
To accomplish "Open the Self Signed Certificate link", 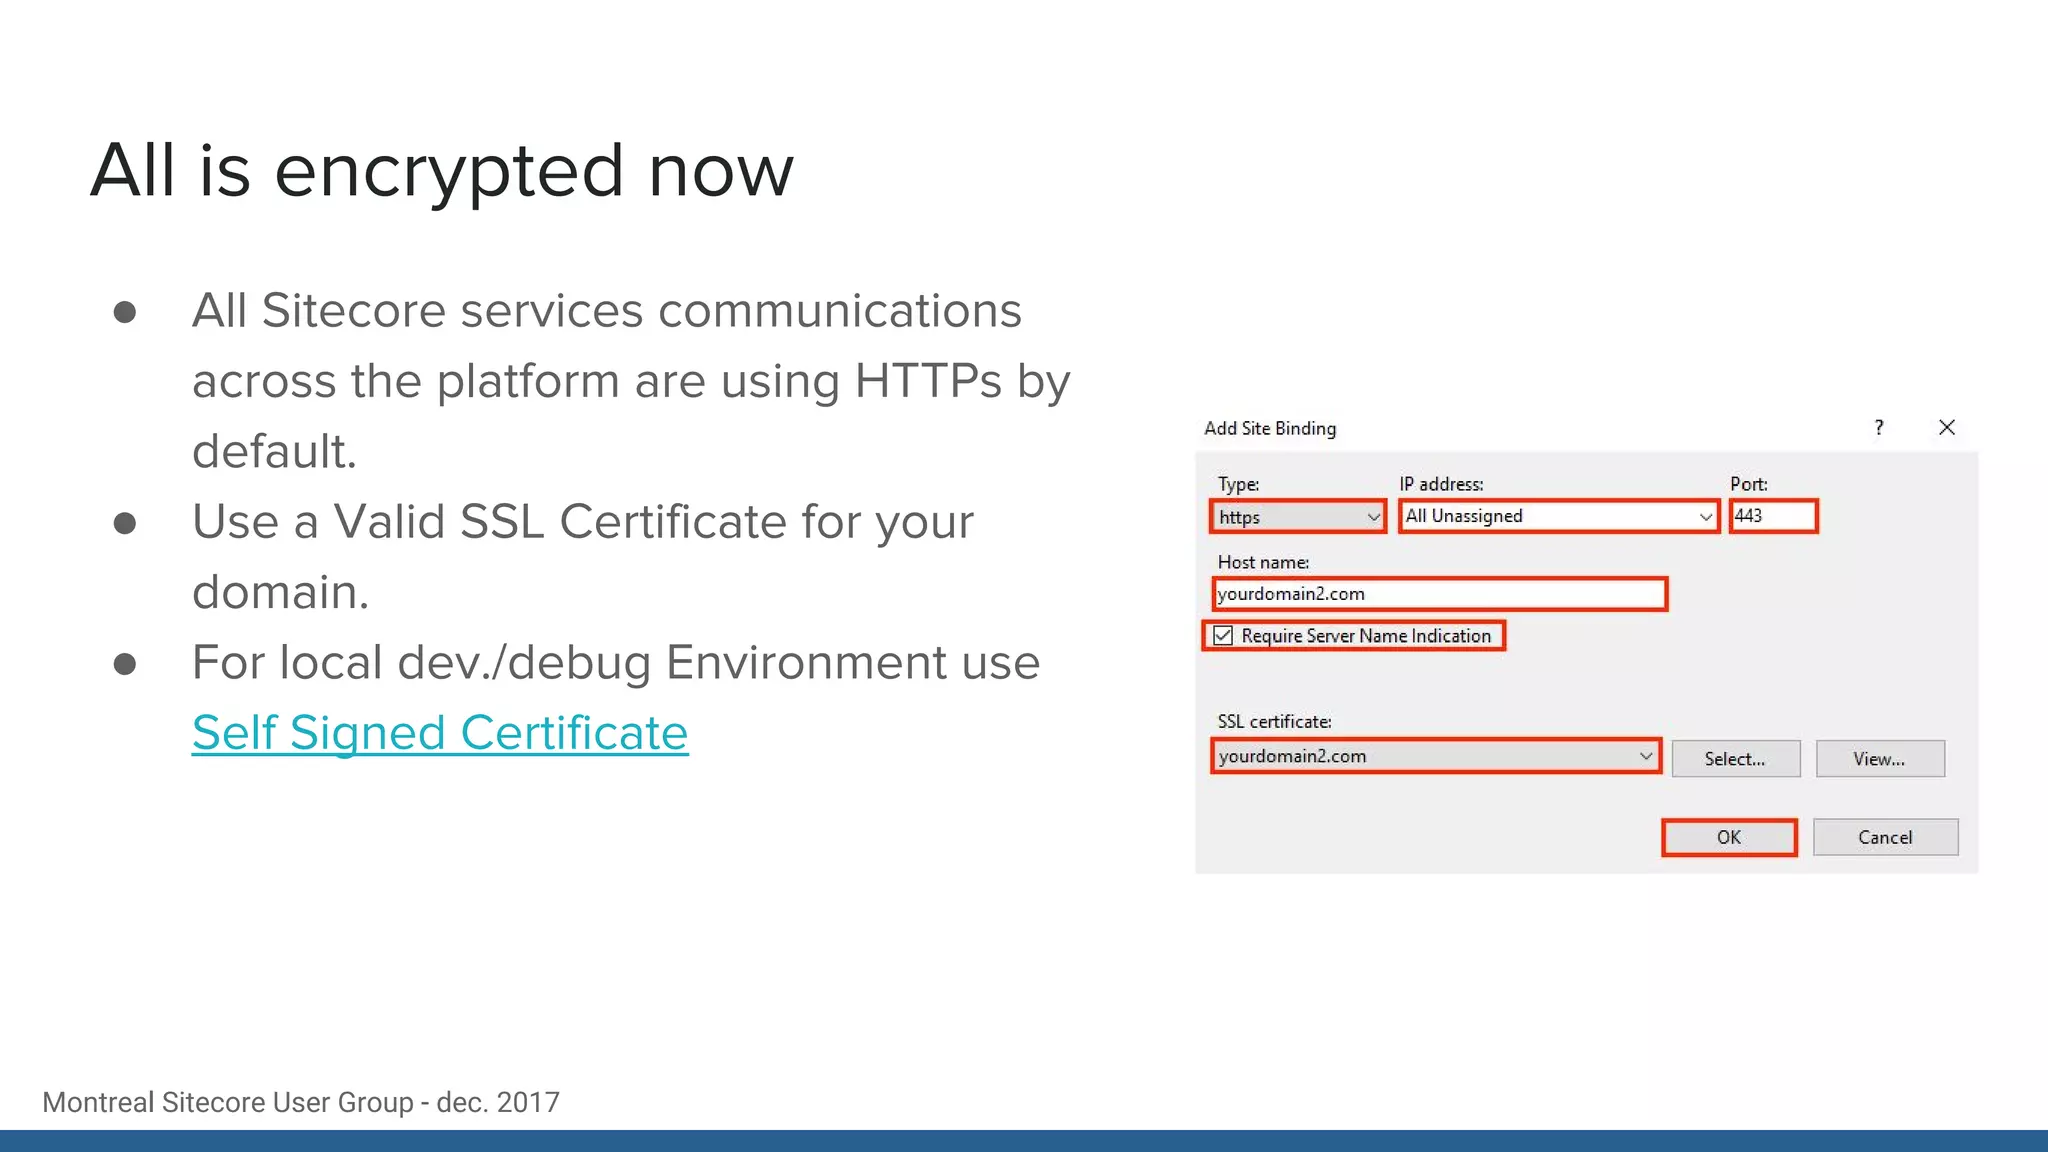I will coord(440,733).
